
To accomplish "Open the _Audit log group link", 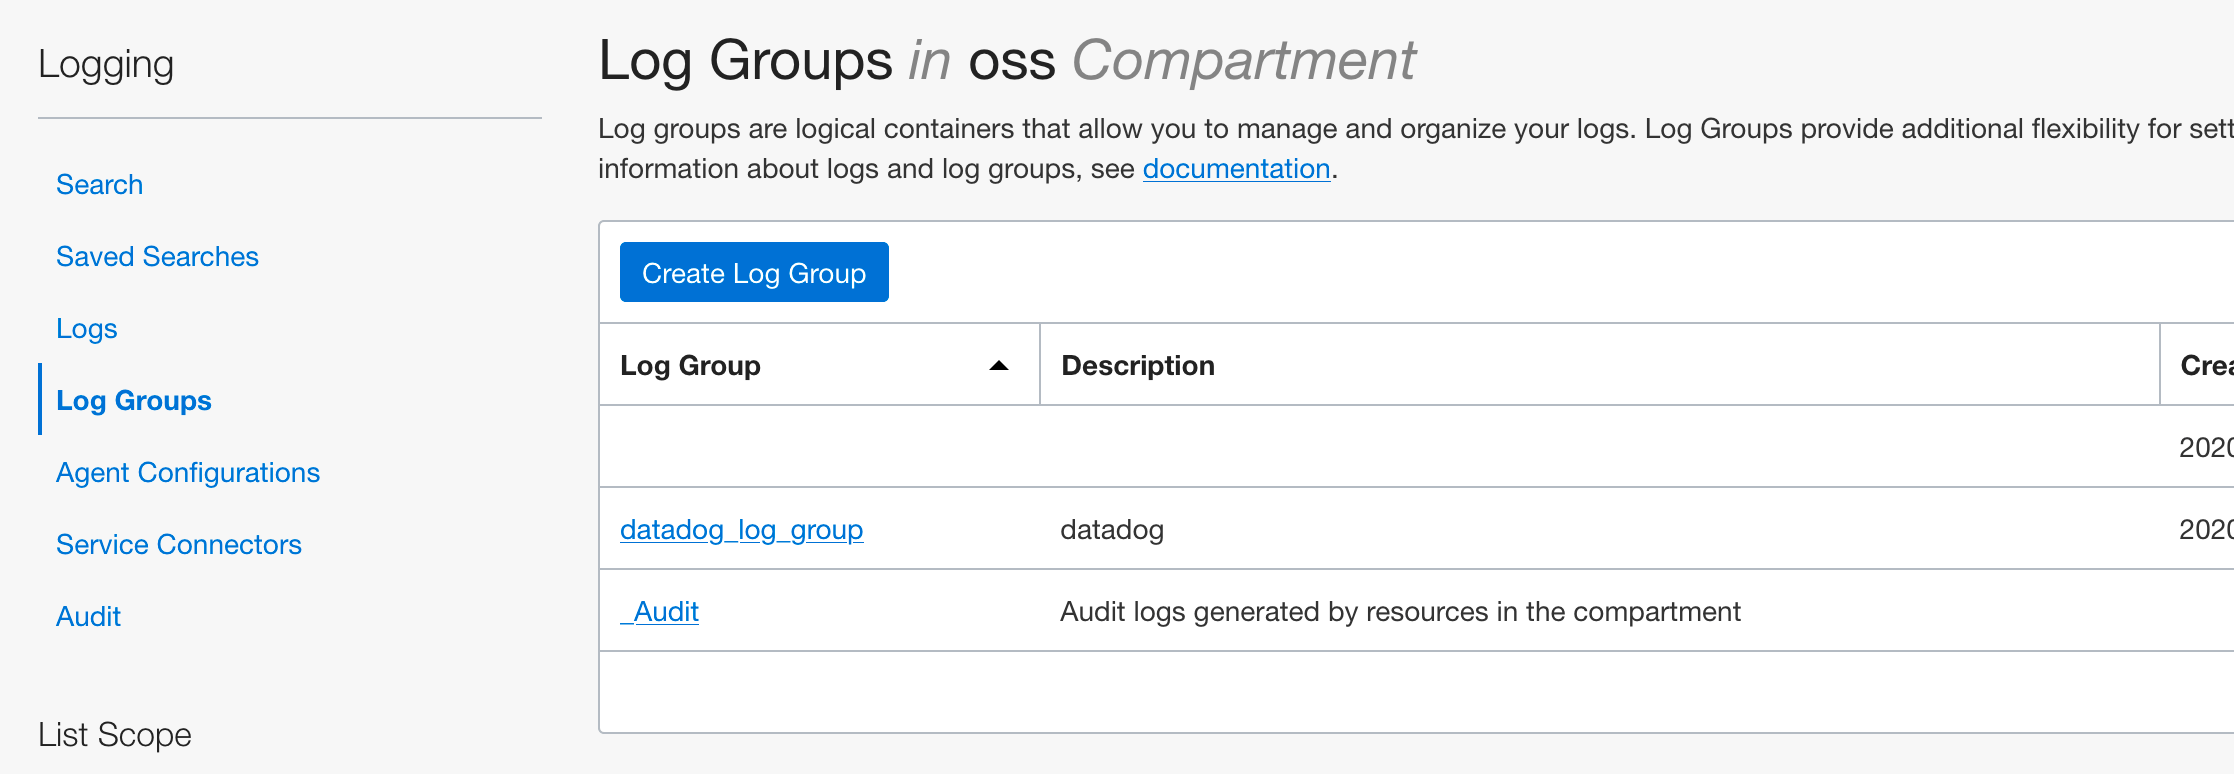I will pos(660,612).
